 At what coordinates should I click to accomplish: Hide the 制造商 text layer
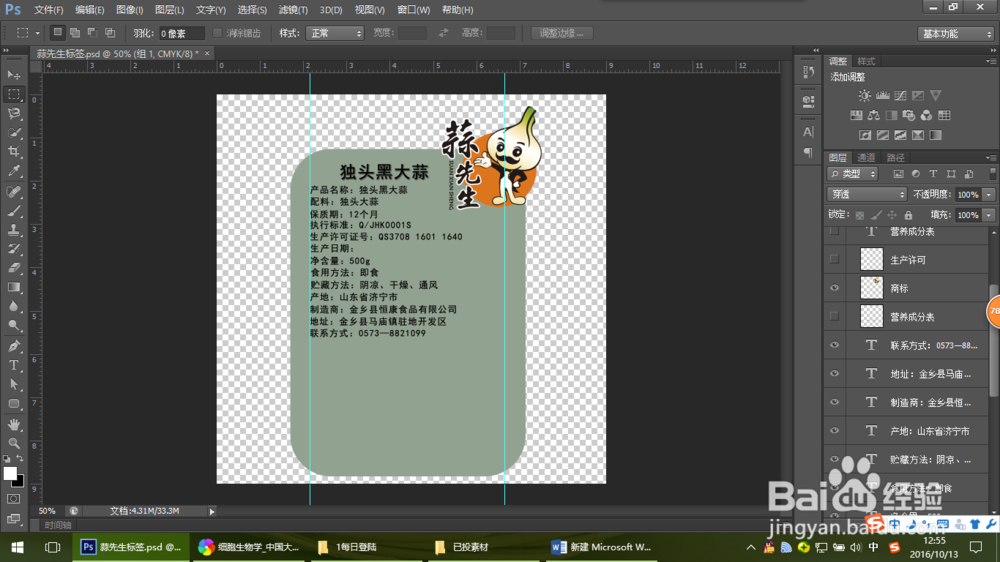[x=834, y=403]
